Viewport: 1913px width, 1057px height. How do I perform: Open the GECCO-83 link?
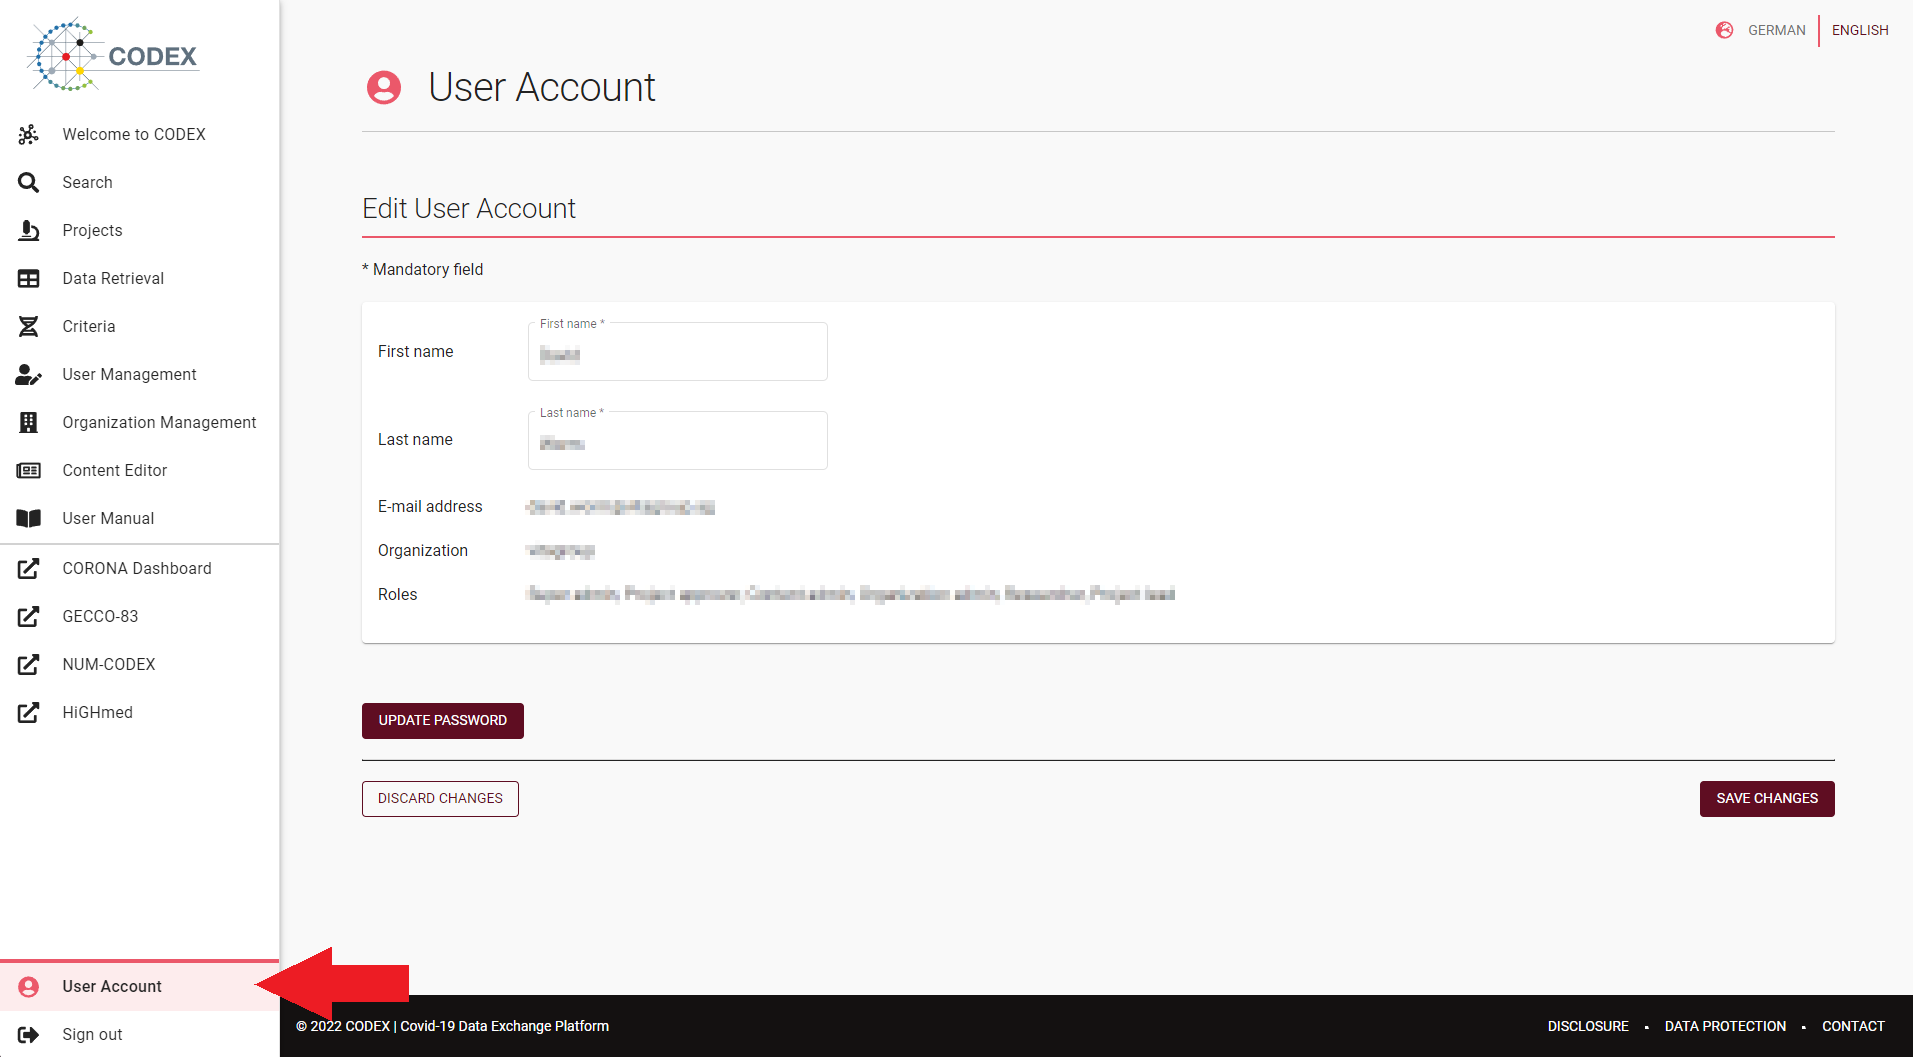click(139, 616)
